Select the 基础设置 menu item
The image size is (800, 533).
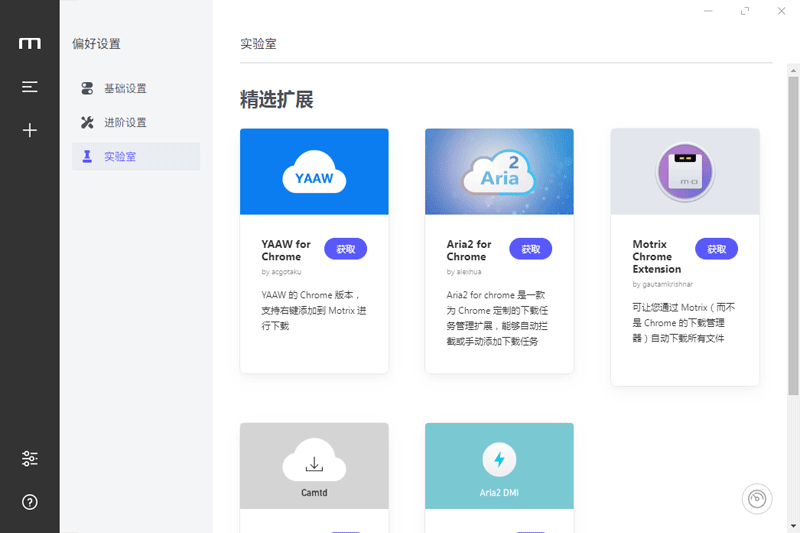[x=125, y=88]
